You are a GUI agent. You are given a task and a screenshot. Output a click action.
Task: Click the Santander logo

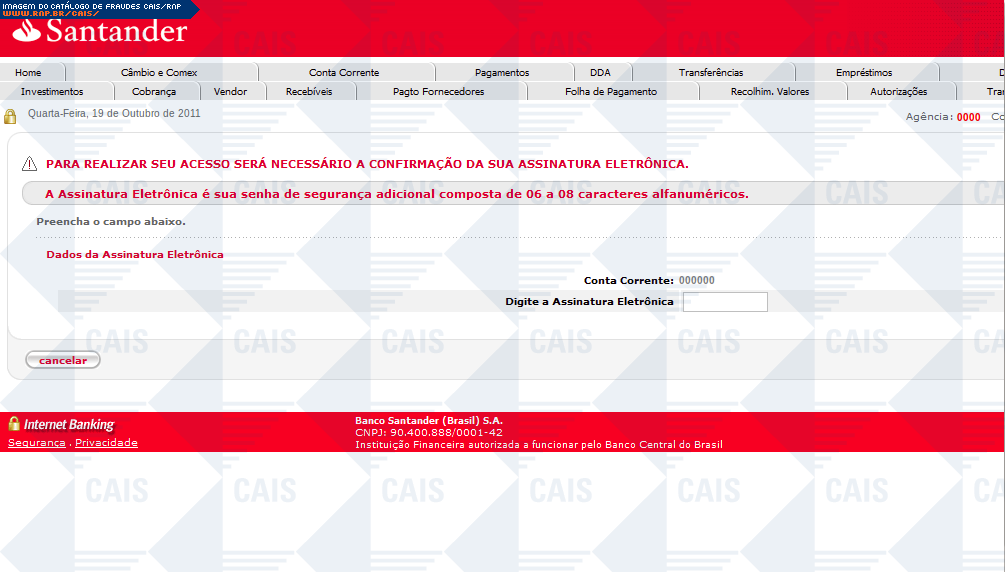pos(101,31)
